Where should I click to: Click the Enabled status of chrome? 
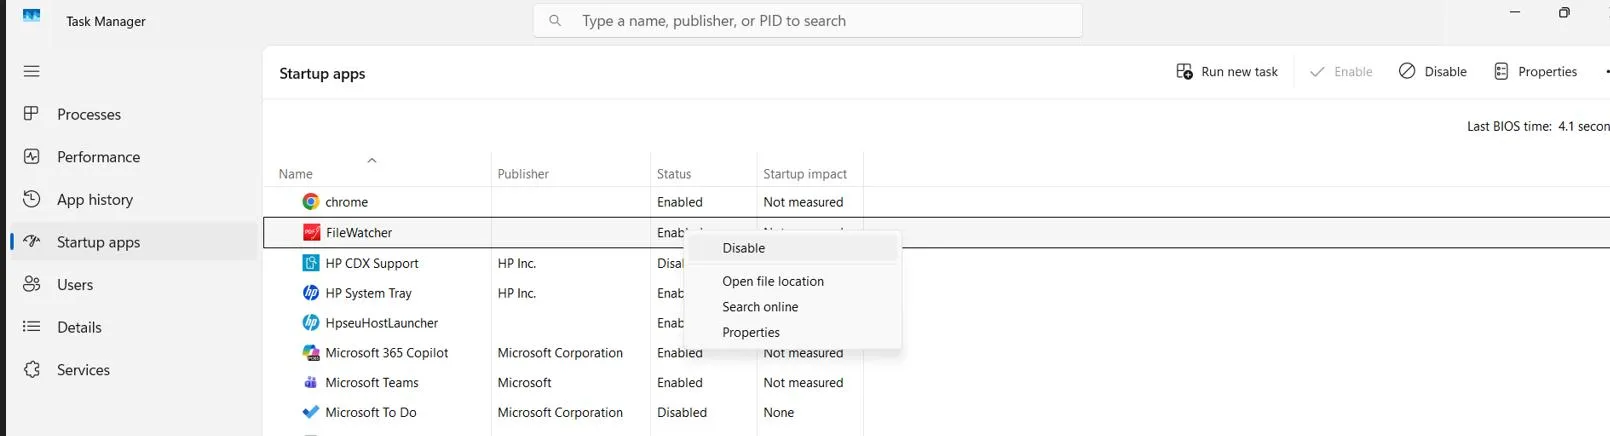[680, 202]
